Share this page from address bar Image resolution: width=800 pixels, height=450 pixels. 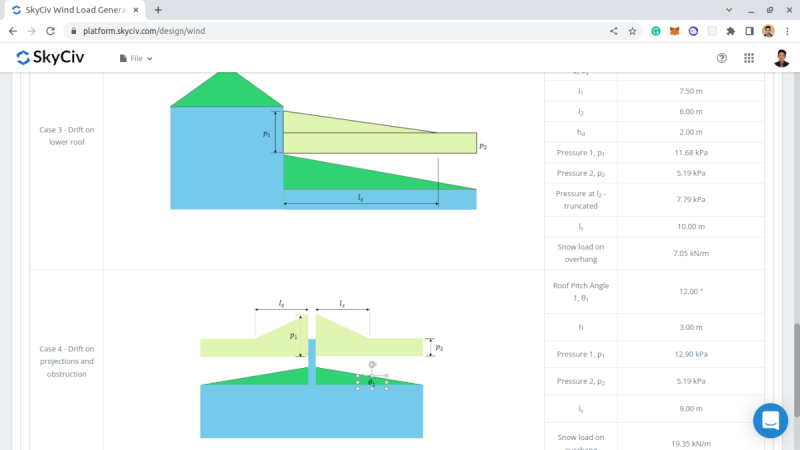pyautogui.click(x=613, y=31)
